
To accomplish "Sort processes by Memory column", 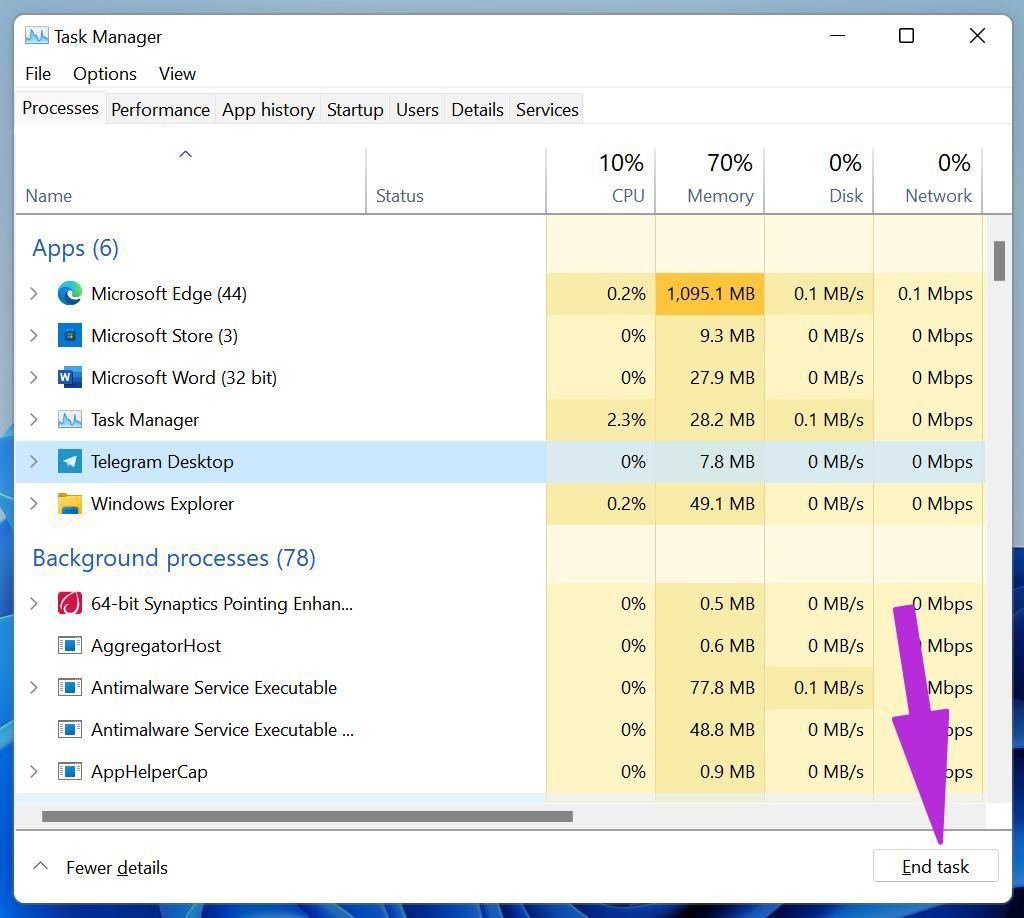I will (710, 180).
